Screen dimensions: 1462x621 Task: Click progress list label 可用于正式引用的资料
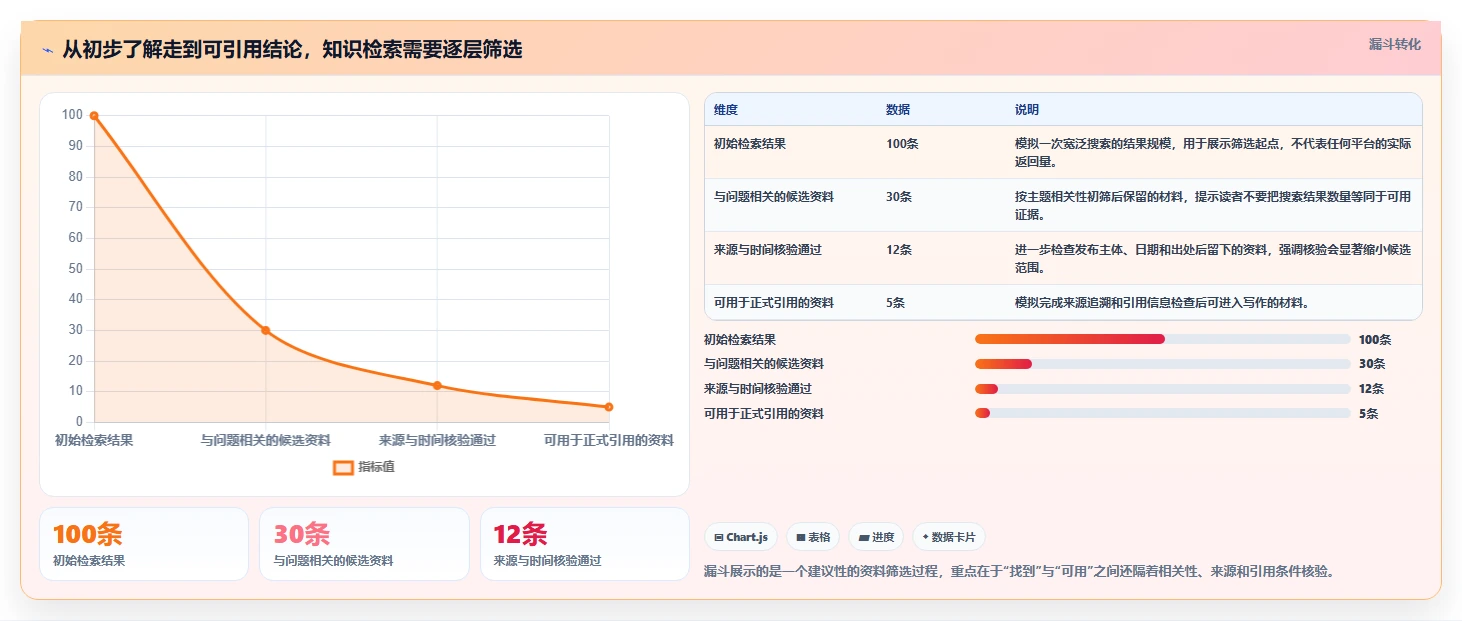point(764,415)
